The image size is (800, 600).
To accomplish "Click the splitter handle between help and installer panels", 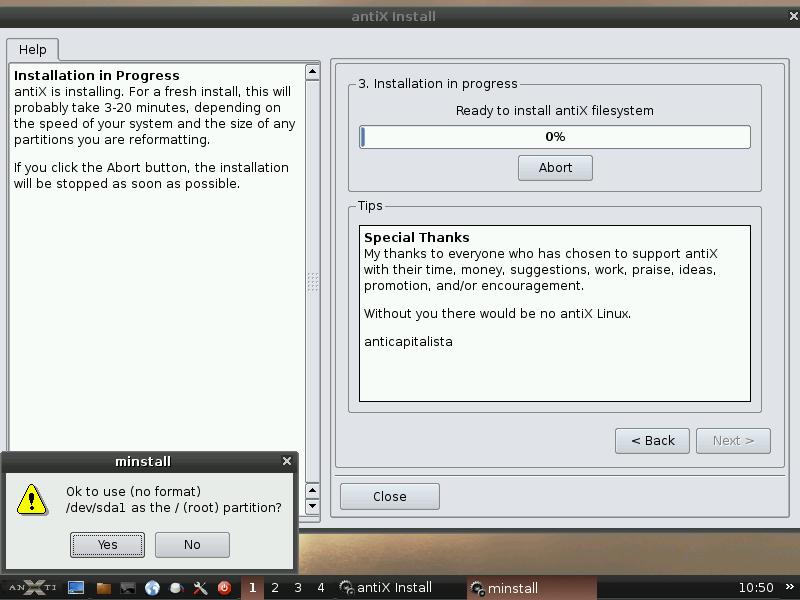I will (x=313, y=282).
